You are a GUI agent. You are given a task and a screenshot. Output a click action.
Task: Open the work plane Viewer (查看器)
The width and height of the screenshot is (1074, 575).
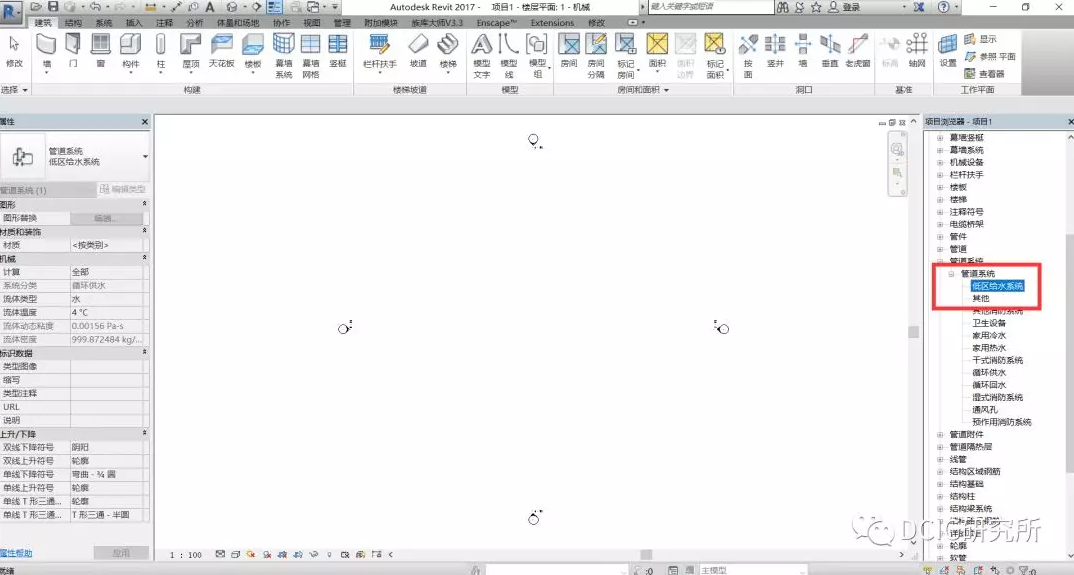(984, 73)
